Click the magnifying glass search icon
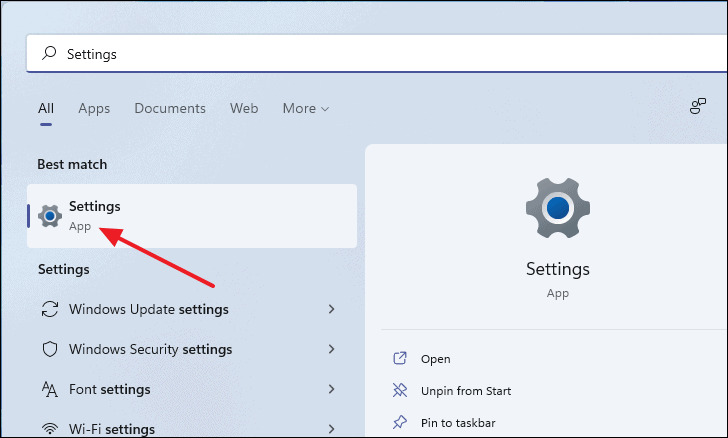Viewport: 728px width, 438px height. [x=49, y=53]
